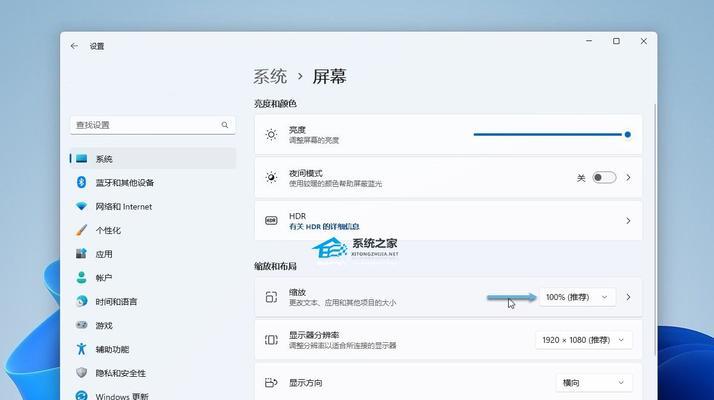This screenshot has height=400, width=714.
Task: Click the 设置 window title text
Action: click(x=97, y=46)
